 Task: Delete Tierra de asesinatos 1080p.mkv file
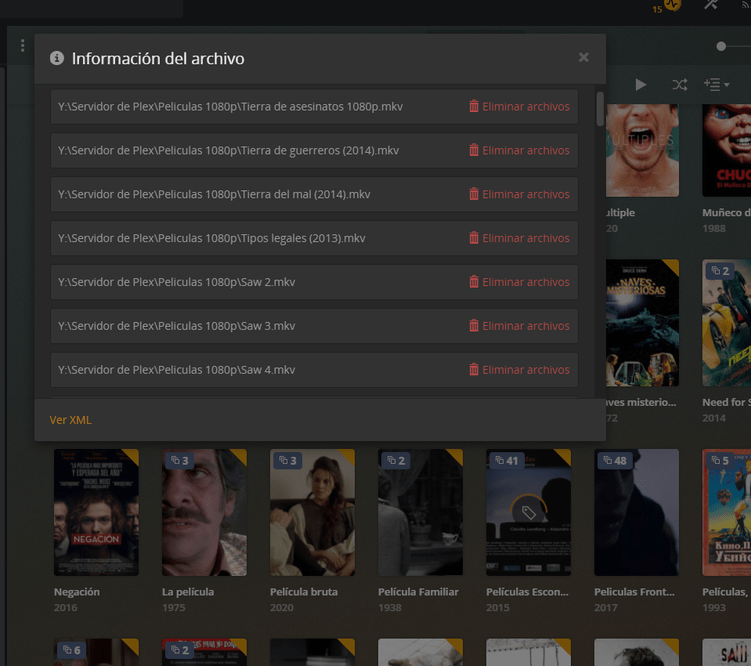coord(519,106)
